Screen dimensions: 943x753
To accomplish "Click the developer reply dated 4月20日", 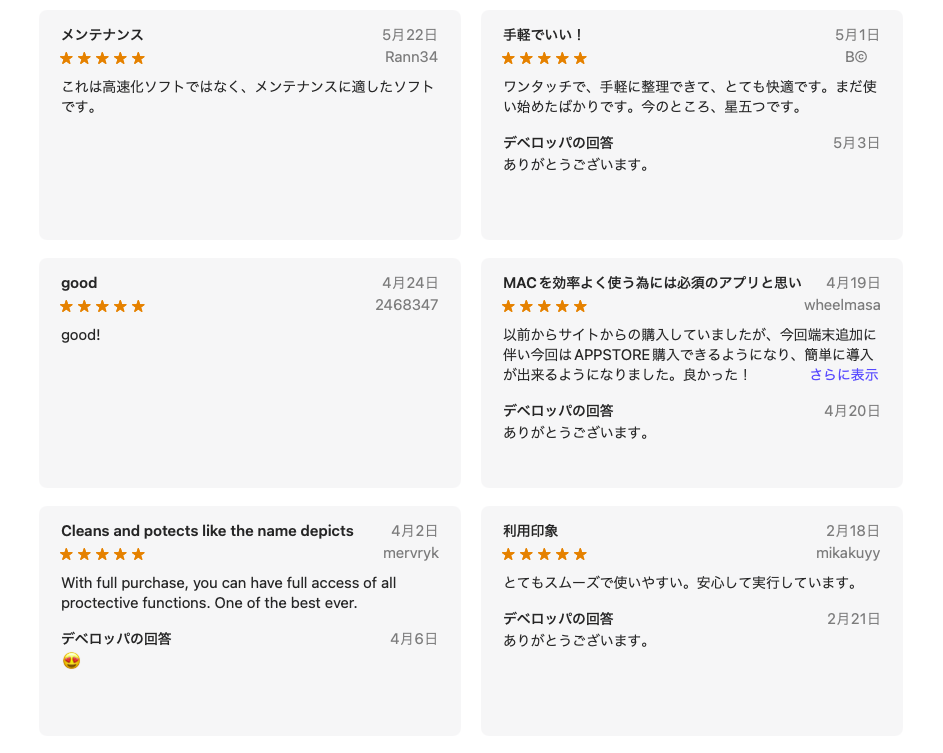I will [x=576, y=432].
